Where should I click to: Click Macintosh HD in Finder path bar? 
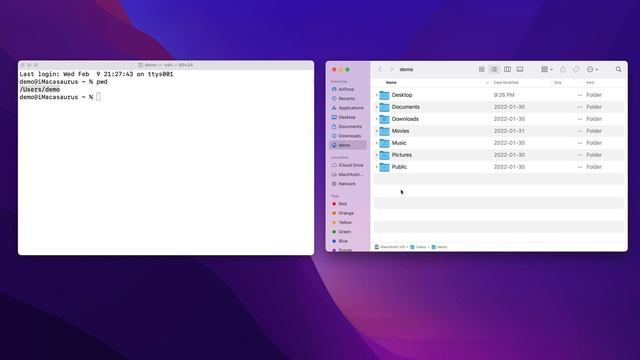coord(389,247)
